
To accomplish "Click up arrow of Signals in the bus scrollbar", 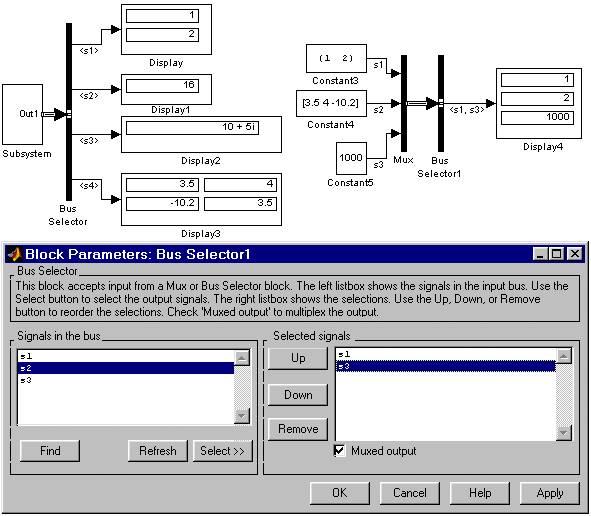I will [242, 358].
